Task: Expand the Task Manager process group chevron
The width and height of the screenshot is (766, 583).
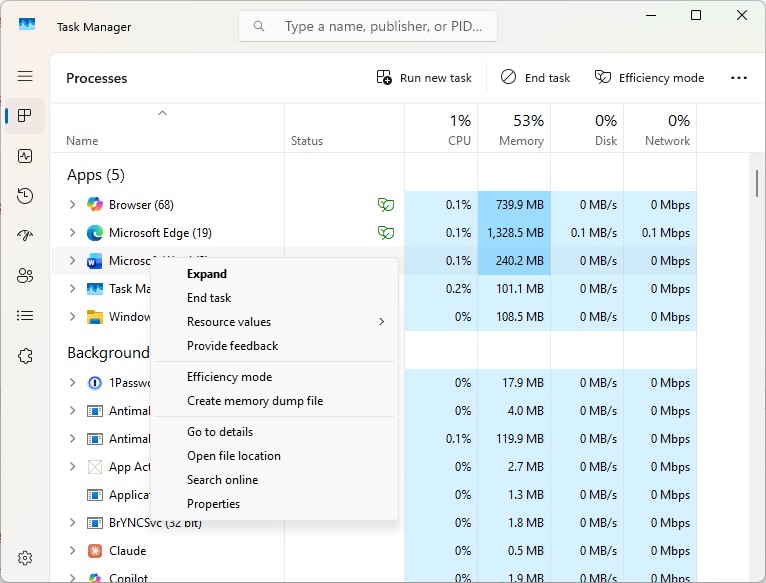Action: click(x=72, y=289)
